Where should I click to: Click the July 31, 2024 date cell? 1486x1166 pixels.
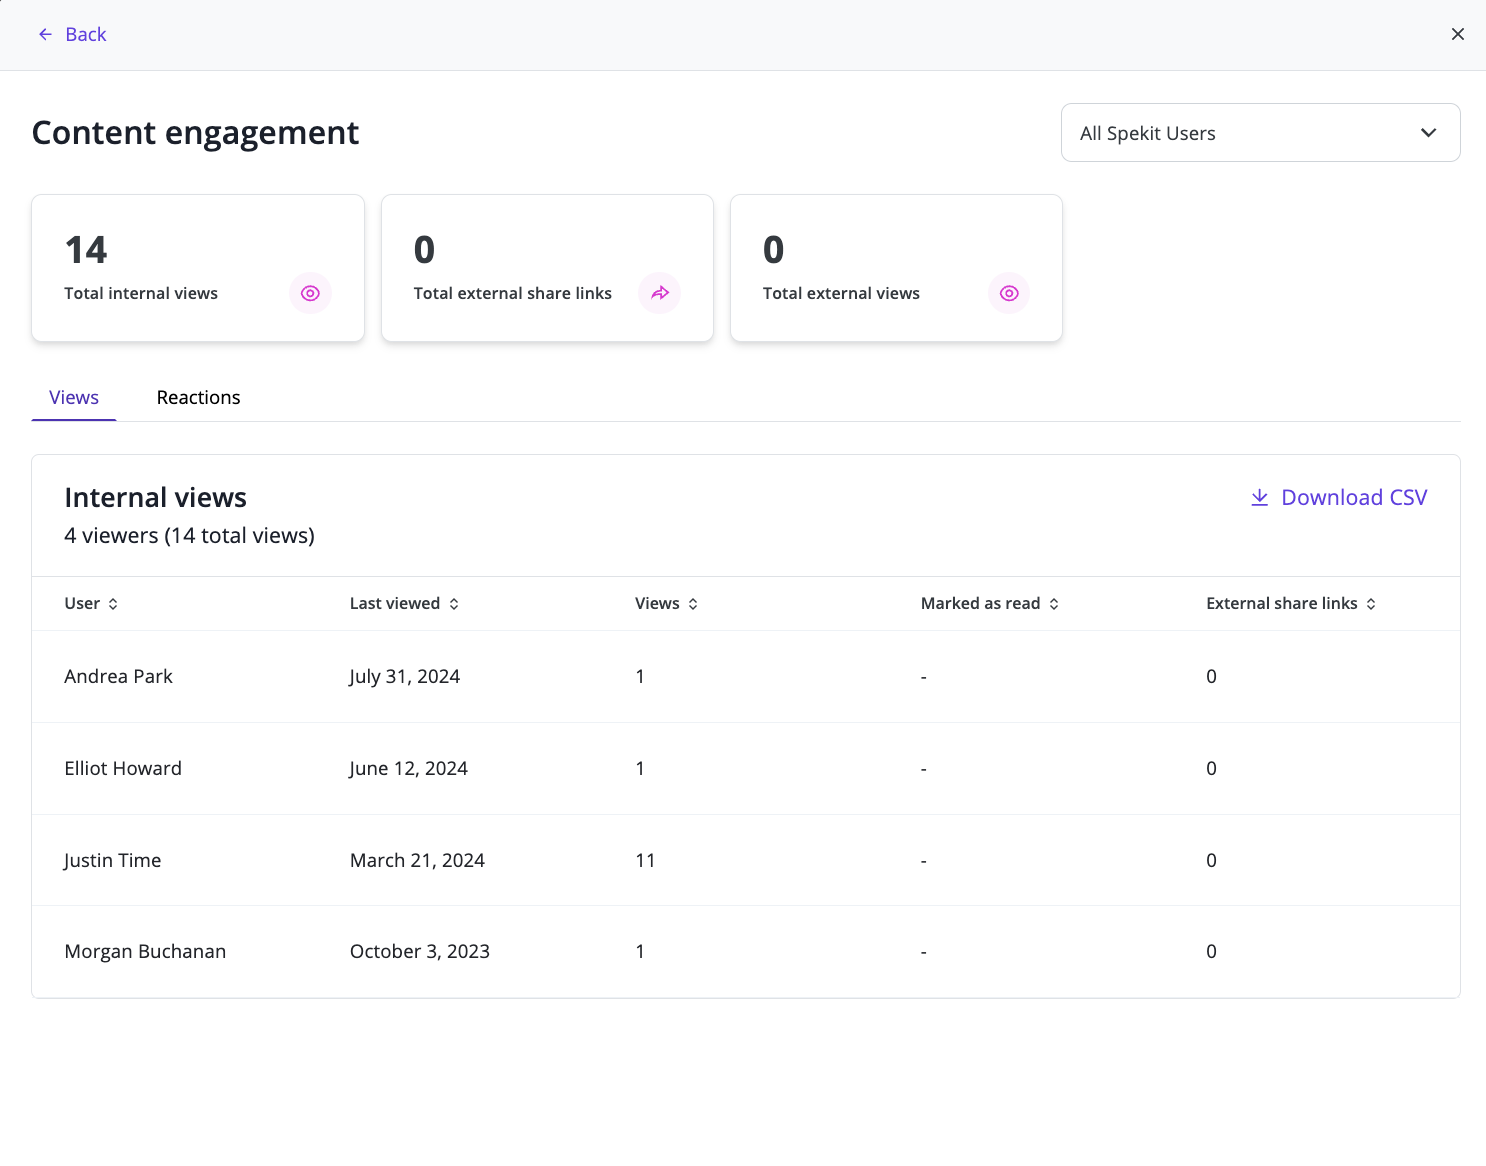point(404,677)
